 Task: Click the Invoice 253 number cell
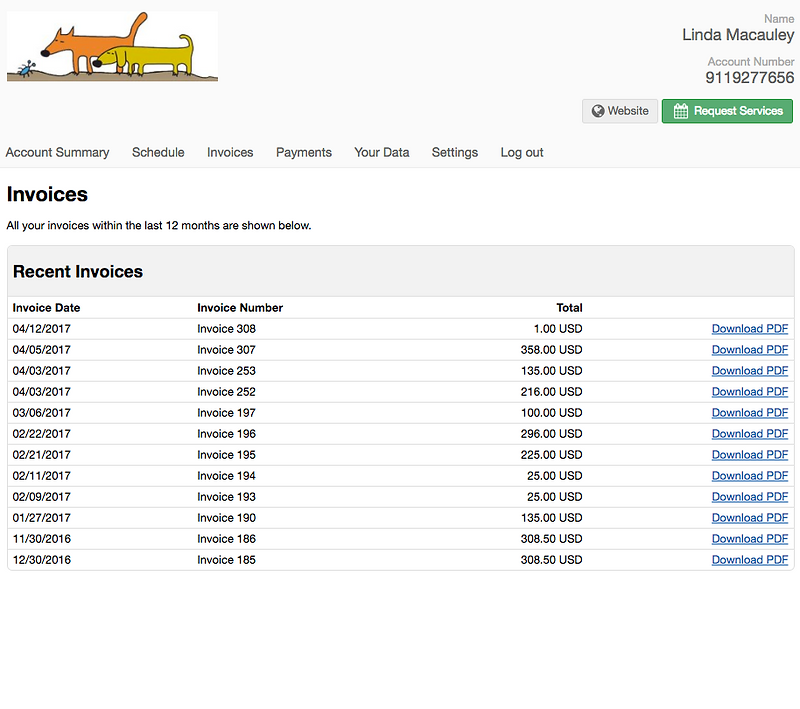227,371
